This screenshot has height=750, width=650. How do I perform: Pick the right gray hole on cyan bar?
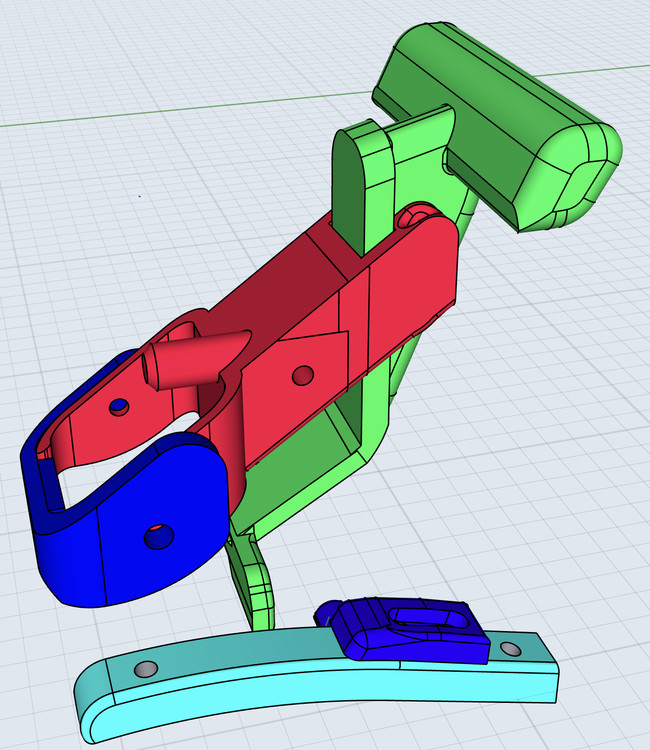coord(510,649)
